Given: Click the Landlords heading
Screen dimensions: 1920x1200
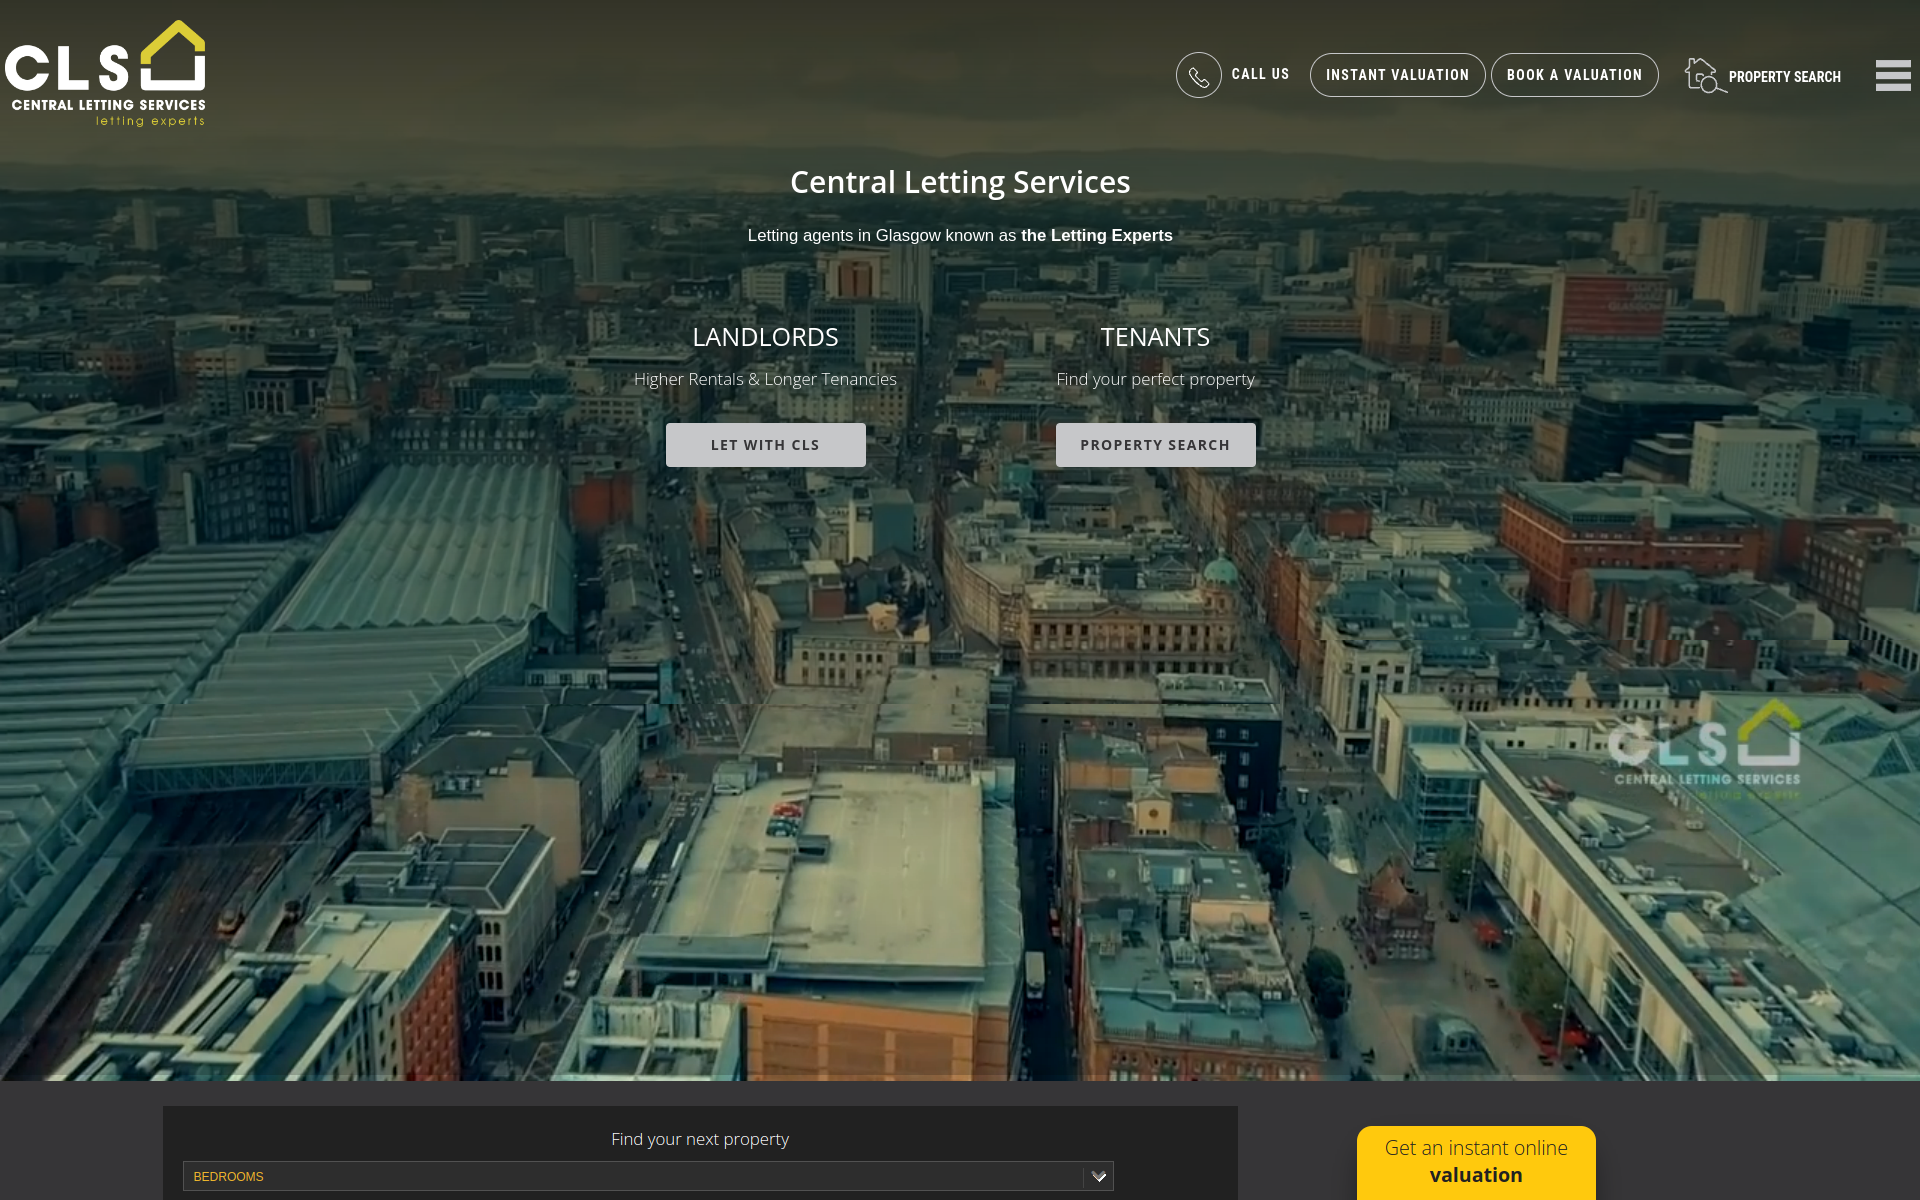Looking at the screenshot, I should [765, 337].
